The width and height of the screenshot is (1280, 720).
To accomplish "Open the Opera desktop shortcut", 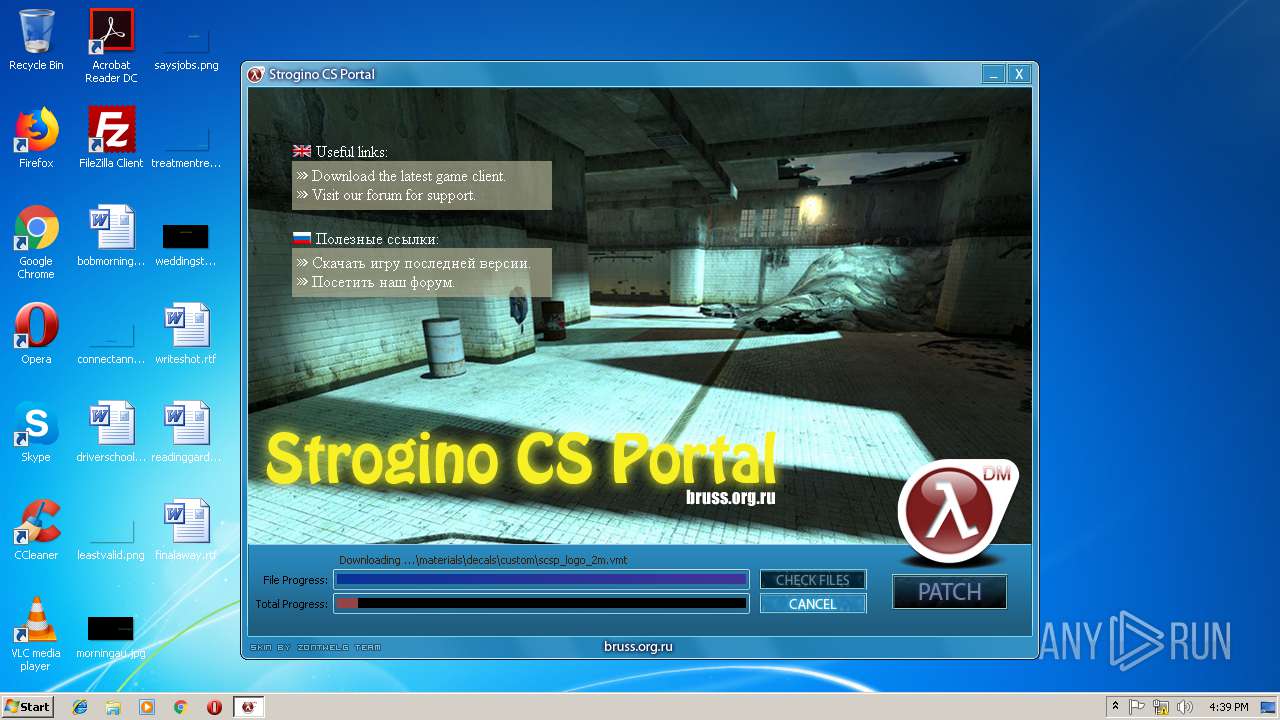I will tap(36, 334).
